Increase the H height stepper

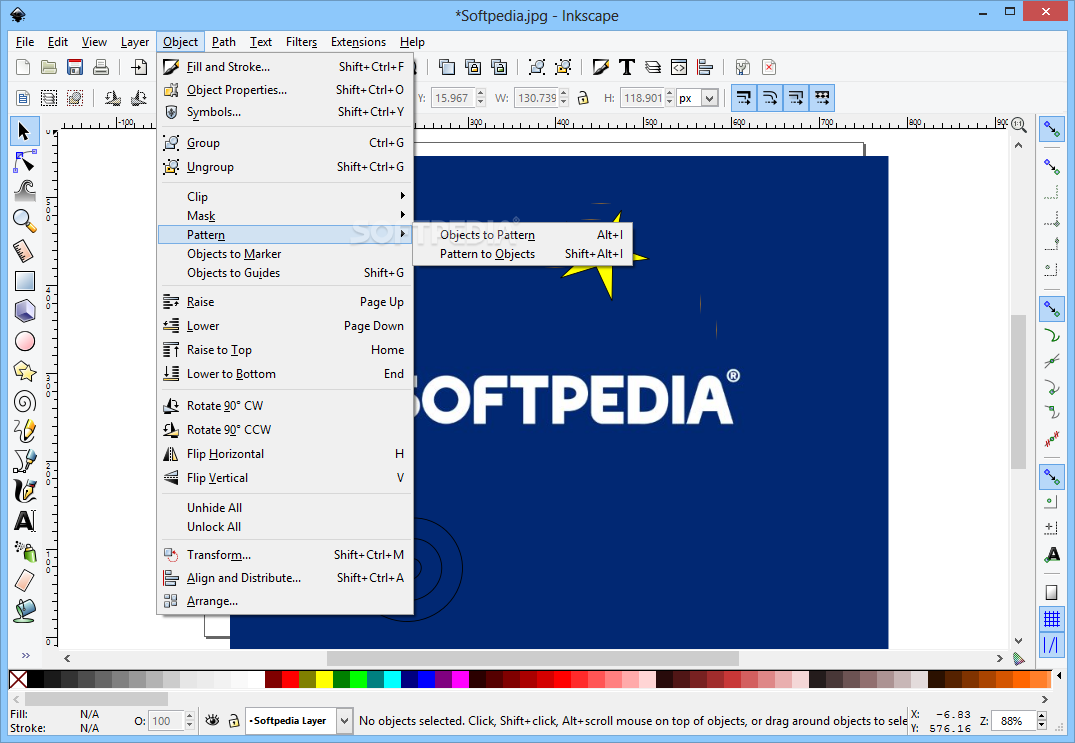pyautogui.click(x=670, y=94)
